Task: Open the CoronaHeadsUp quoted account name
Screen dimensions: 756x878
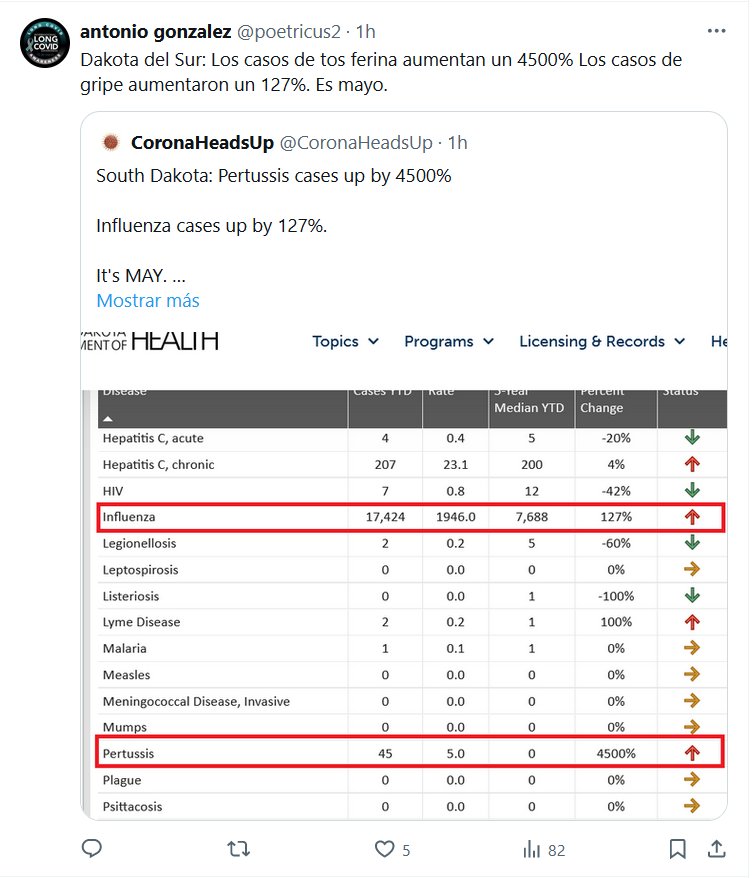Action: click(202, 143)
